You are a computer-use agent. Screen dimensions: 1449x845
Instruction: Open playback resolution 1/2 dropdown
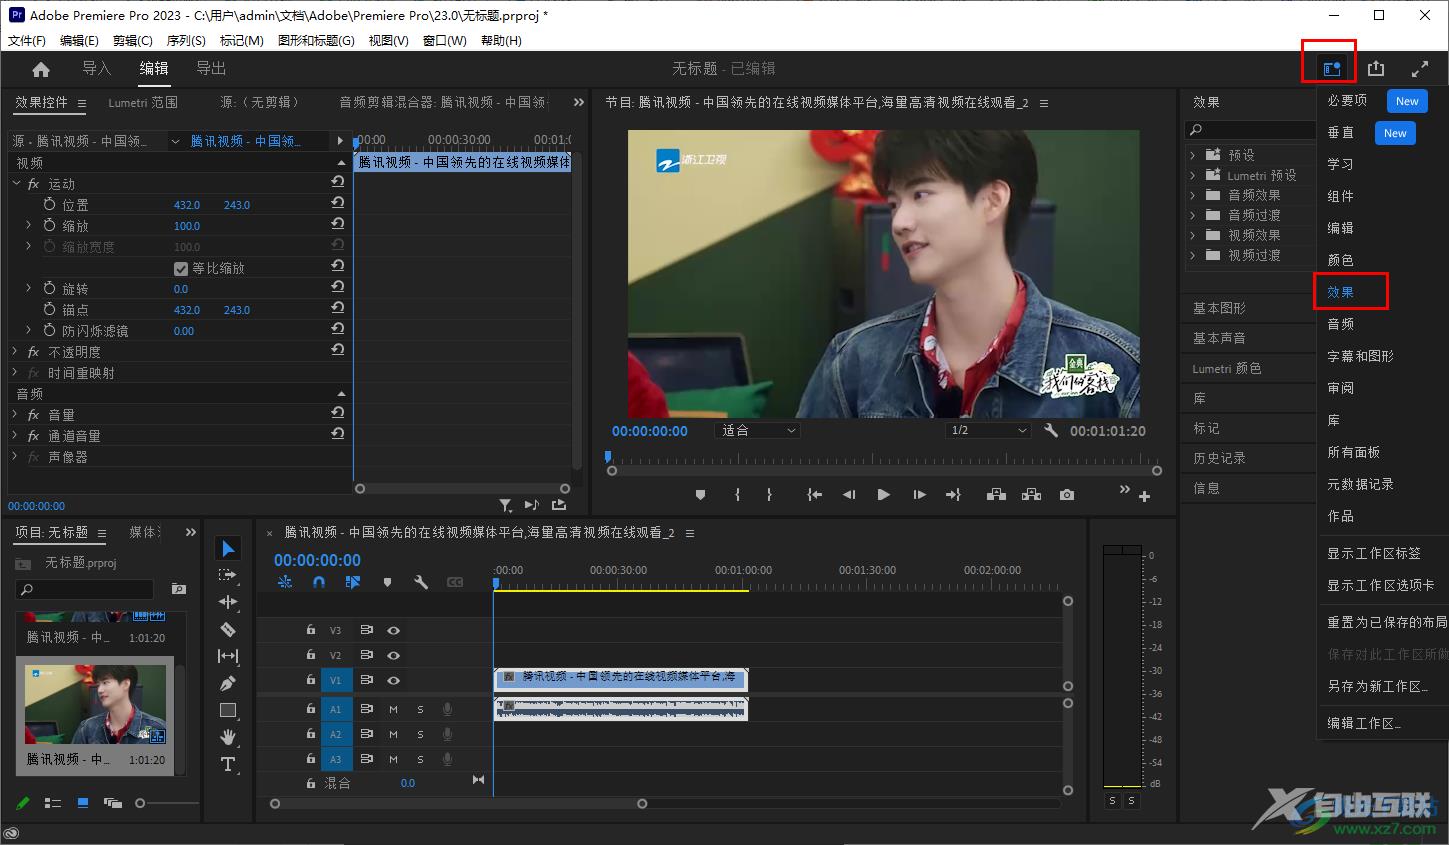(x=988, y=430)
